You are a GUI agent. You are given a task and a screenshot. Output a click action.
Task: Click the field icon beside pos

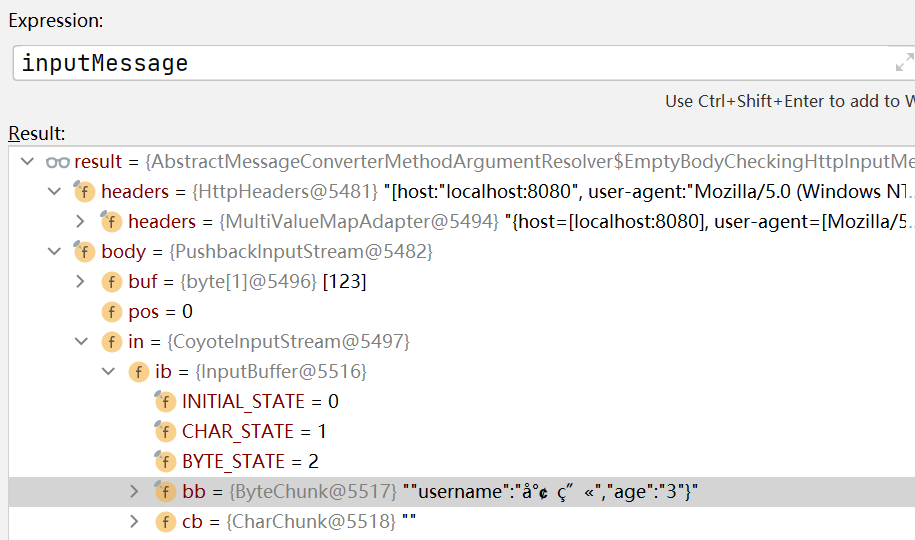click(x=111, y=312)
